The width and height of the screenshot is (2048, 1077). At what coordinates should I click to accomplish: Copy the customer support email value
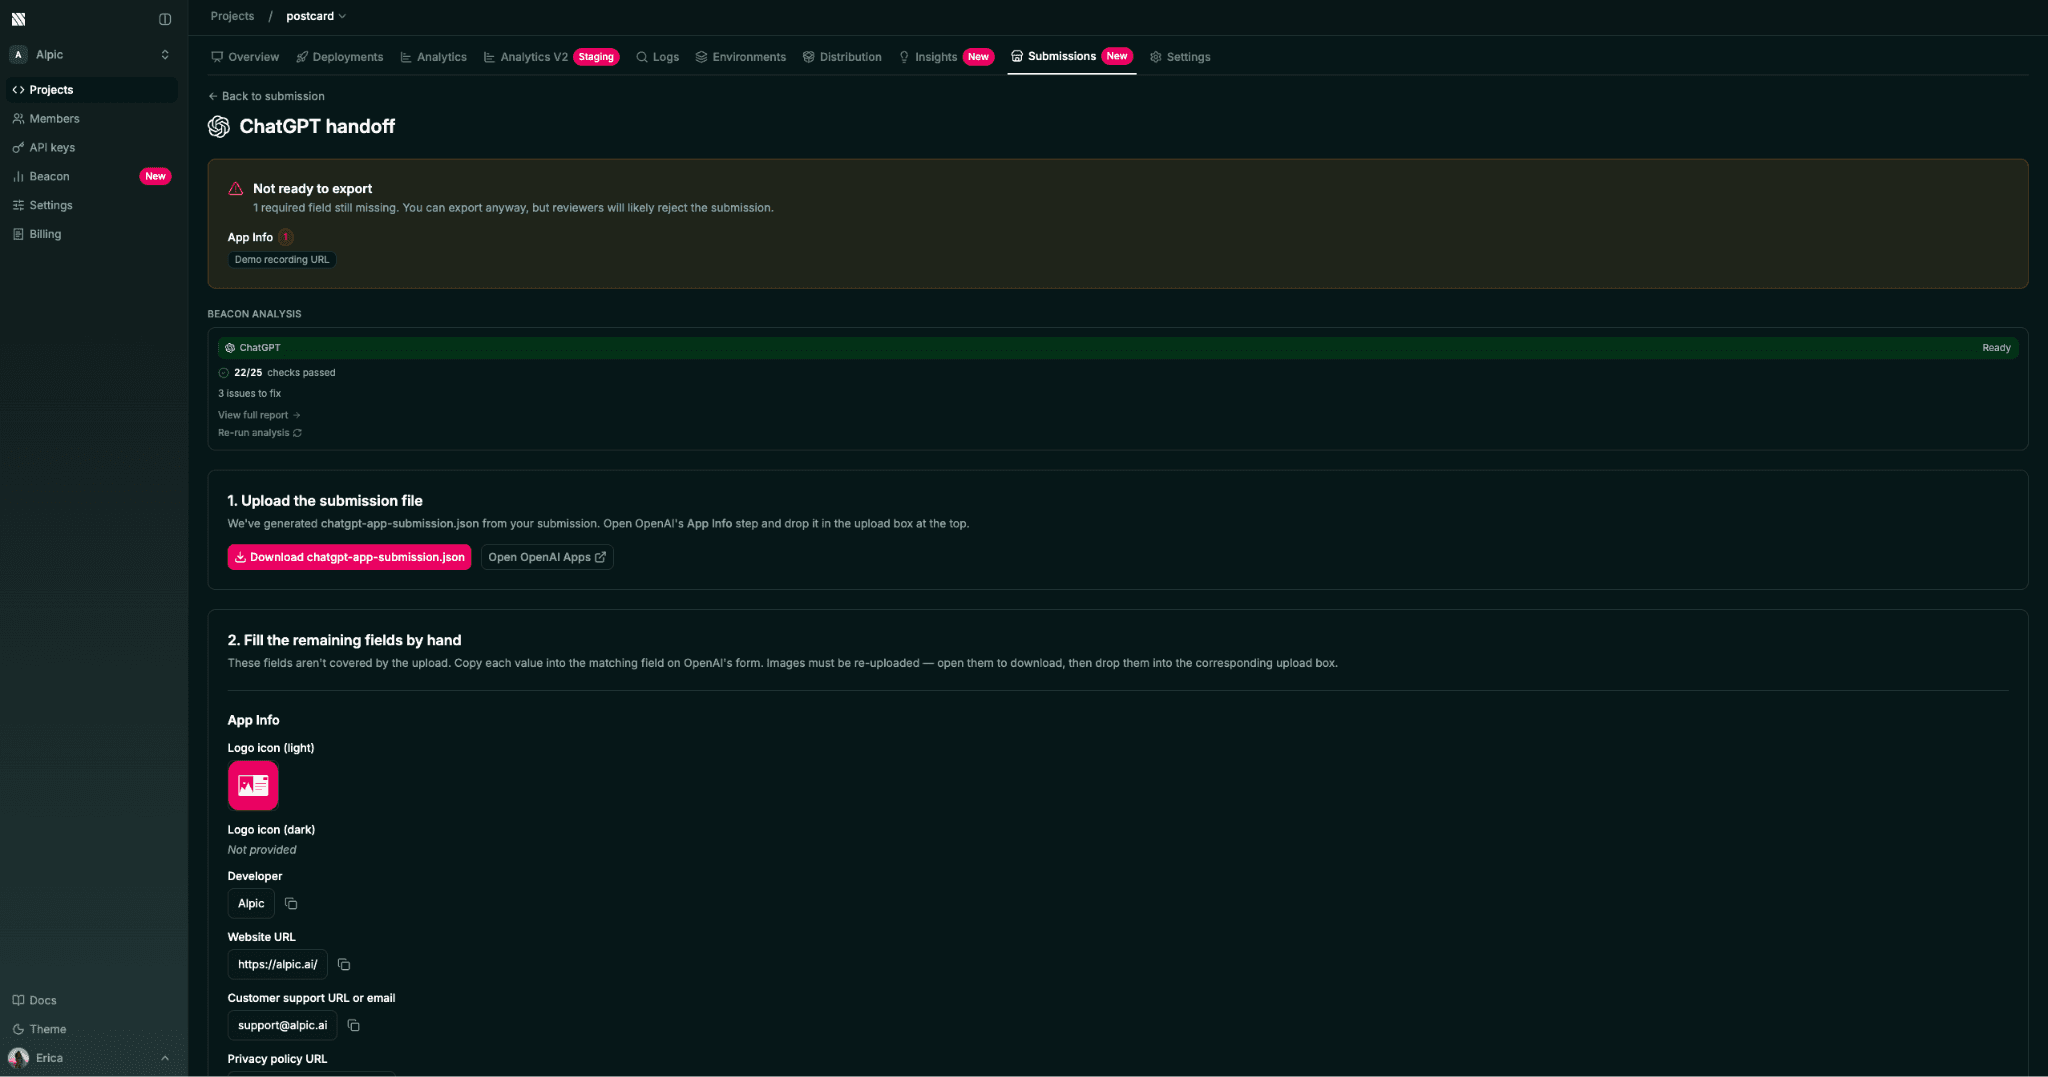[354, 1026]
